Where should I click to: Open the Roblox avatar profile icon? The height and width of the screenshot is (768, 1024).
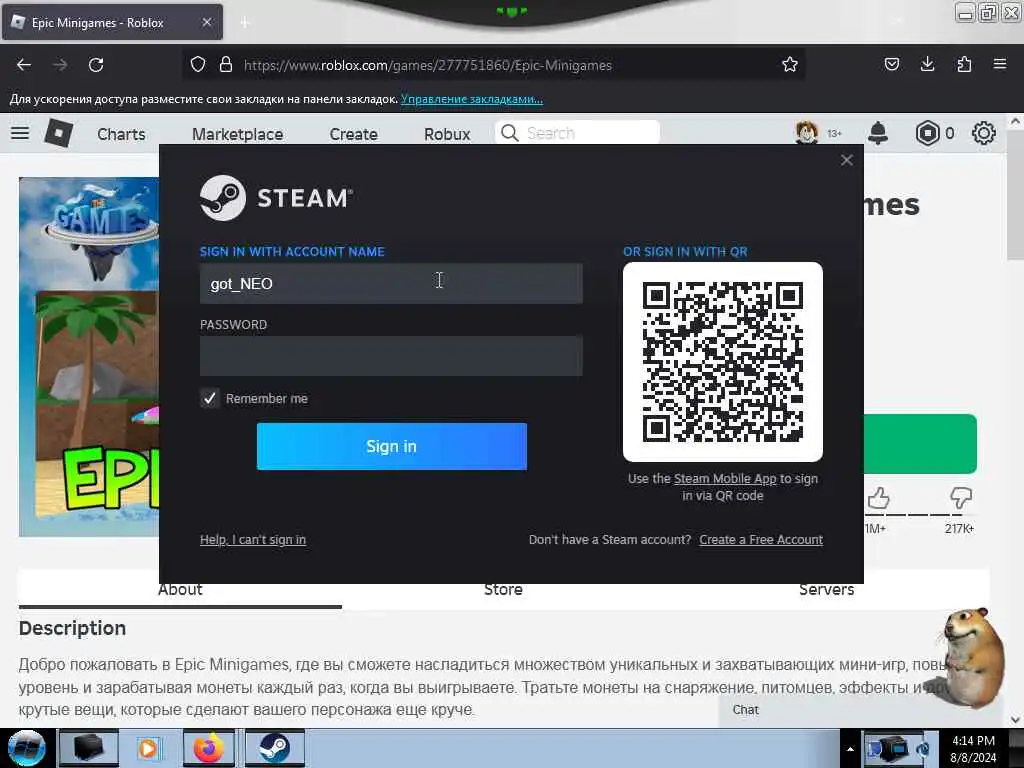click(807, 133)
